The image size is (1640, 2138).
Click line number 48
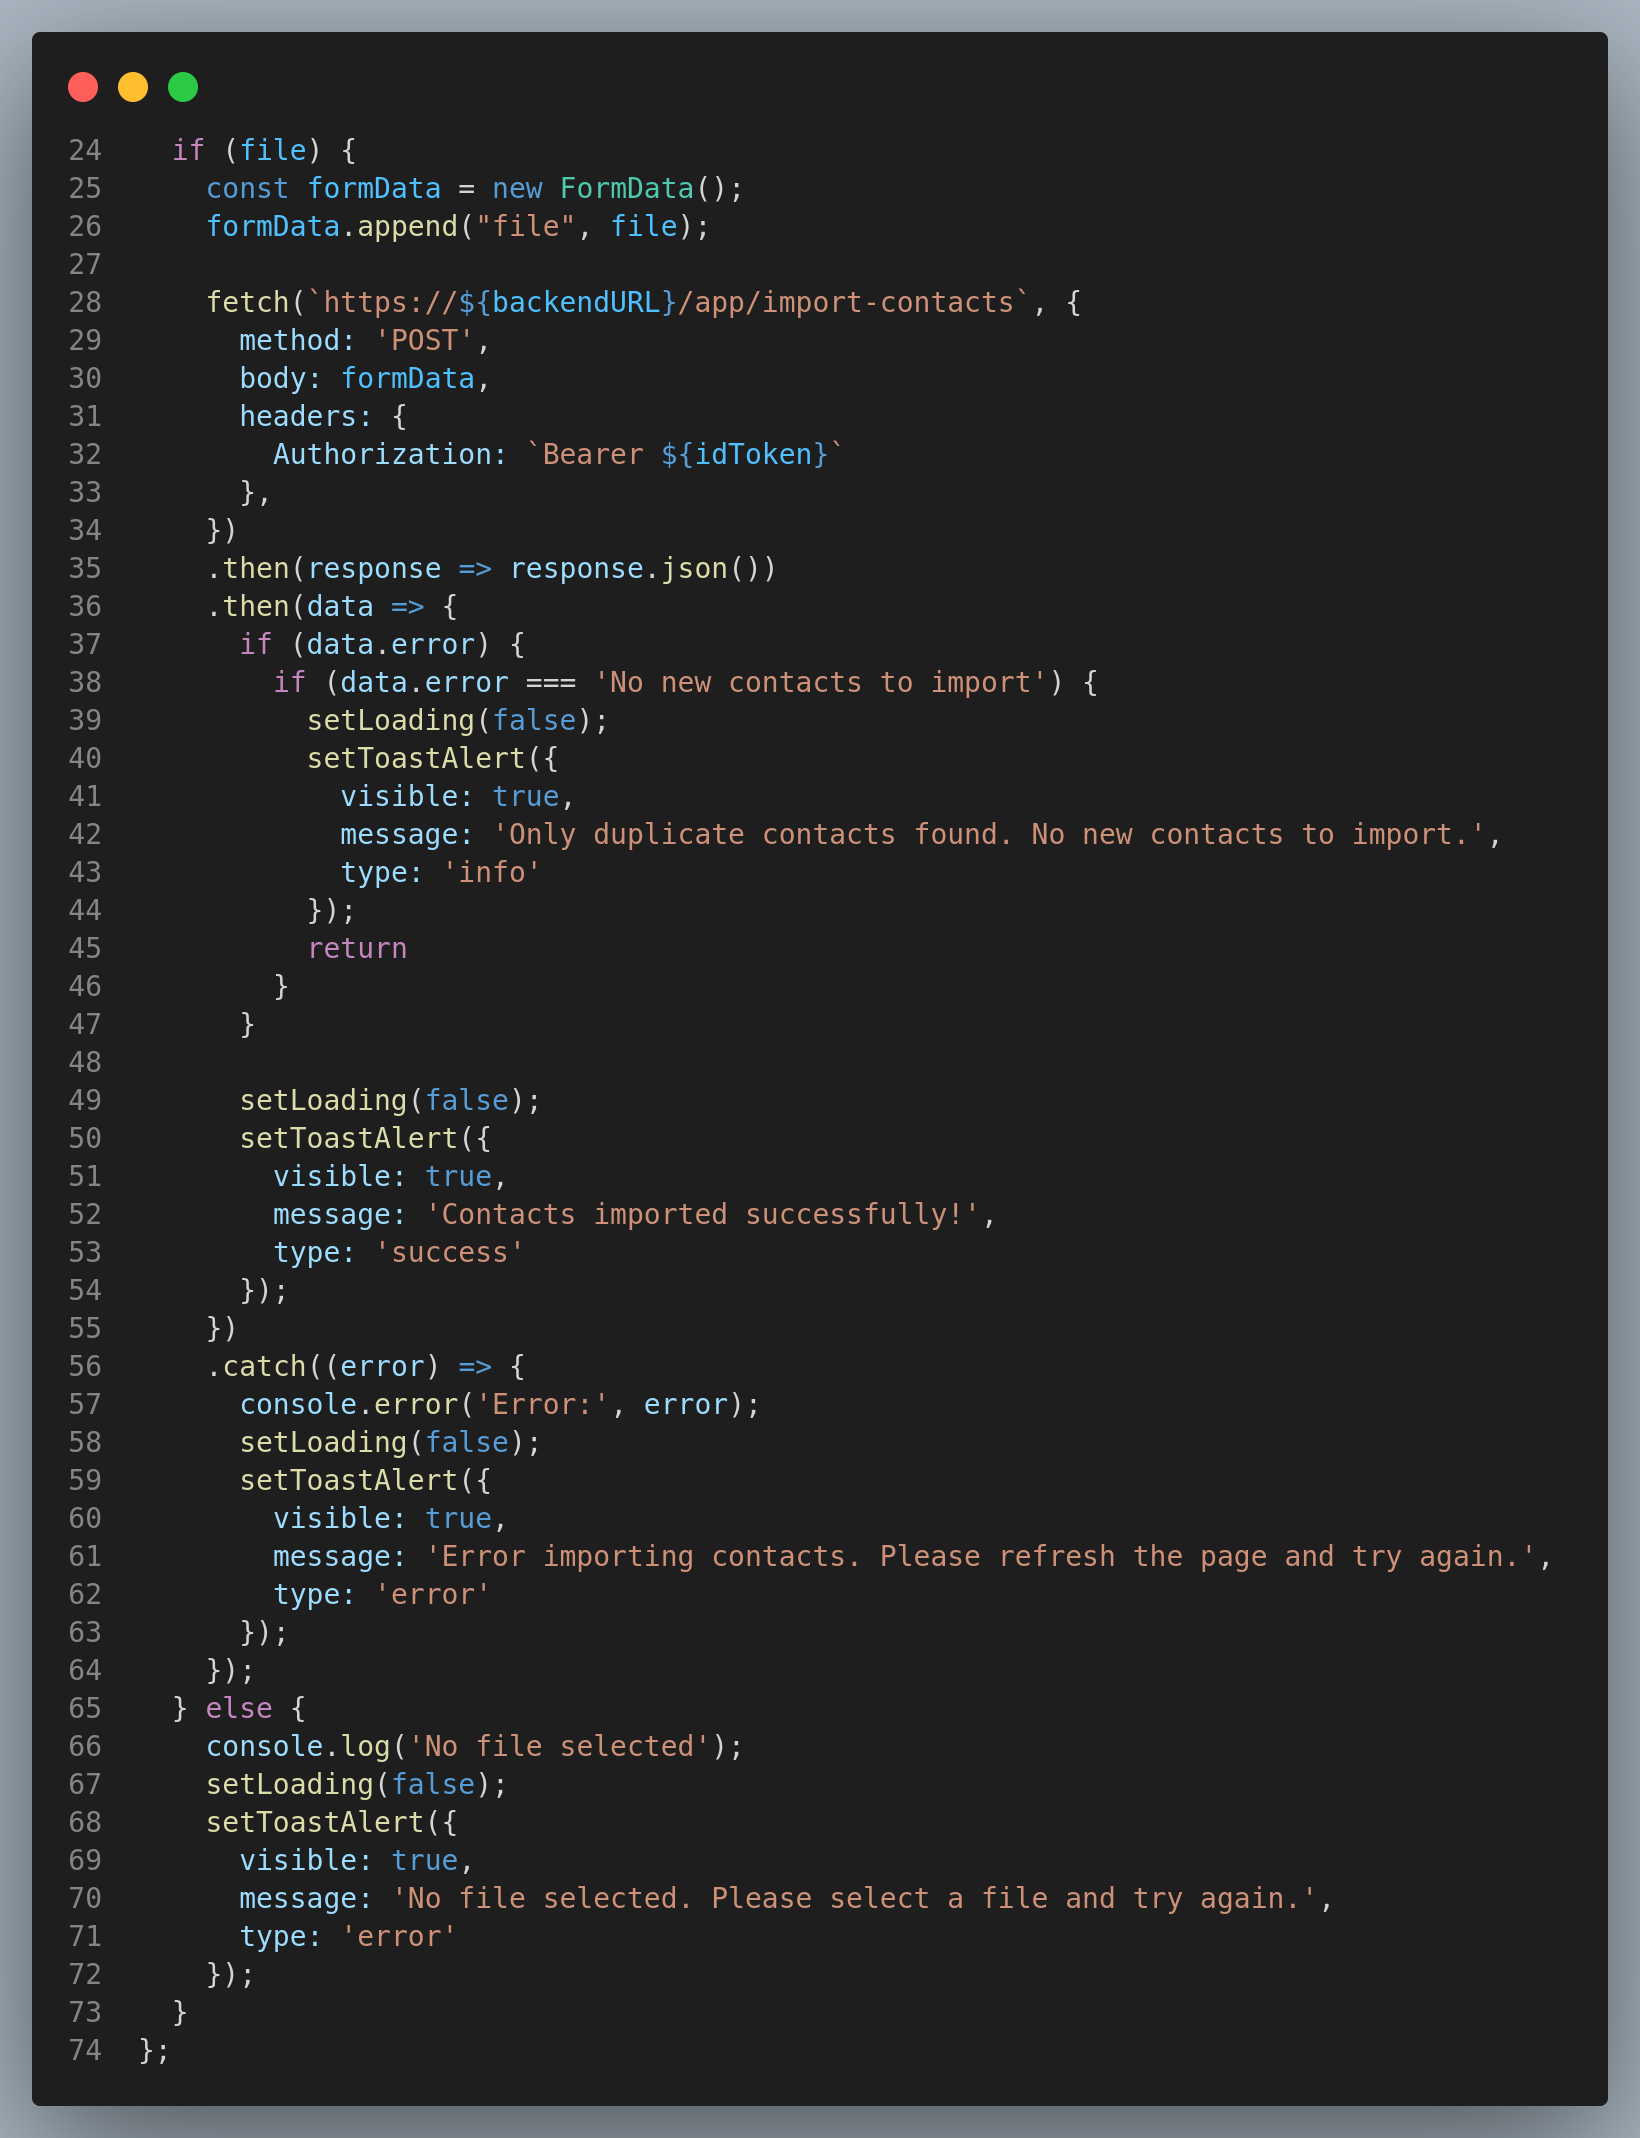click(85, 1062)
